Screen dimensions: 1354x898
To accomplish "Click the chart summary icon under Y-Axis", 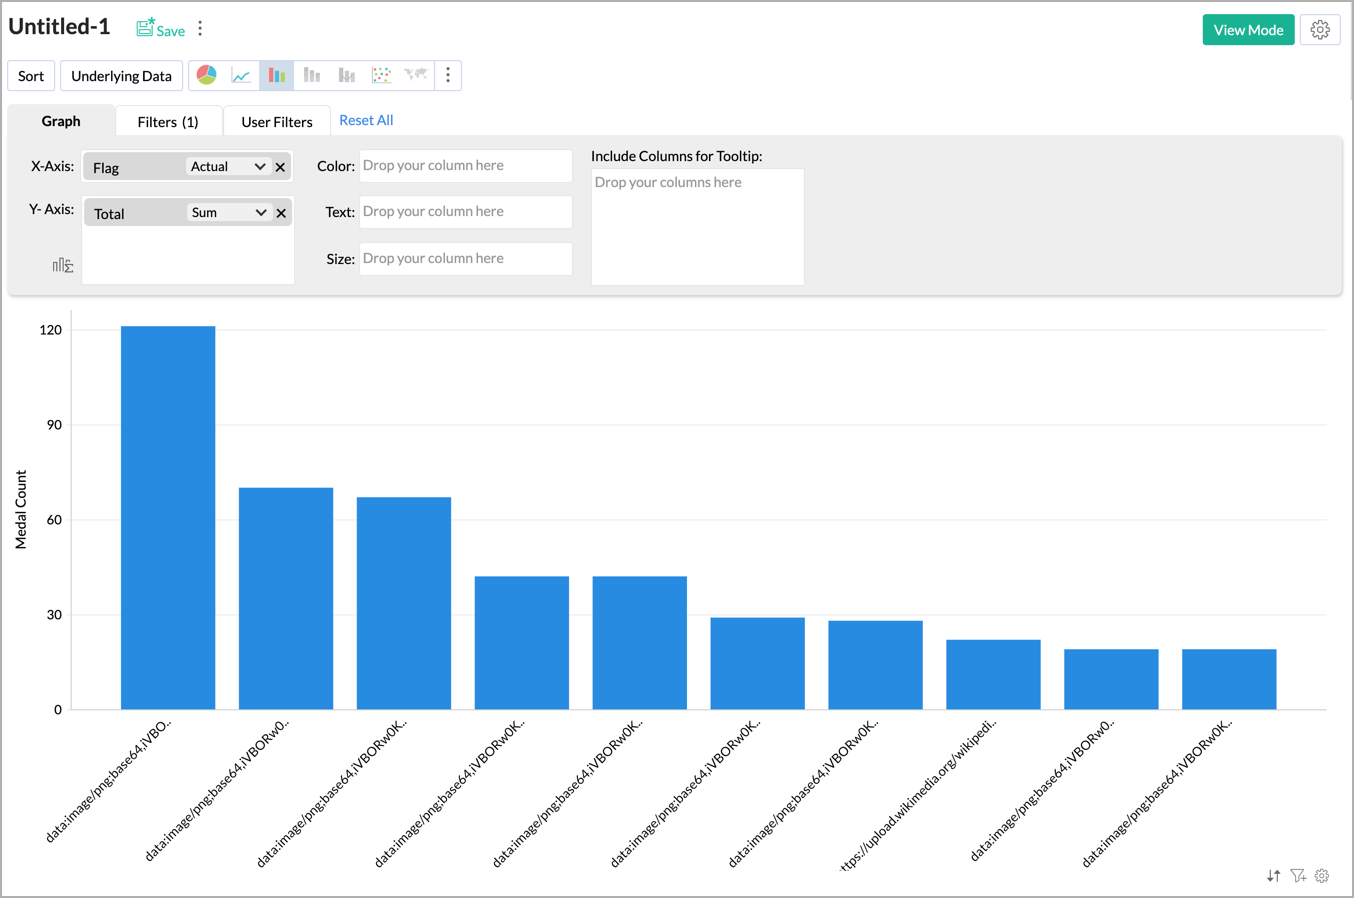I will coord(63,265).
